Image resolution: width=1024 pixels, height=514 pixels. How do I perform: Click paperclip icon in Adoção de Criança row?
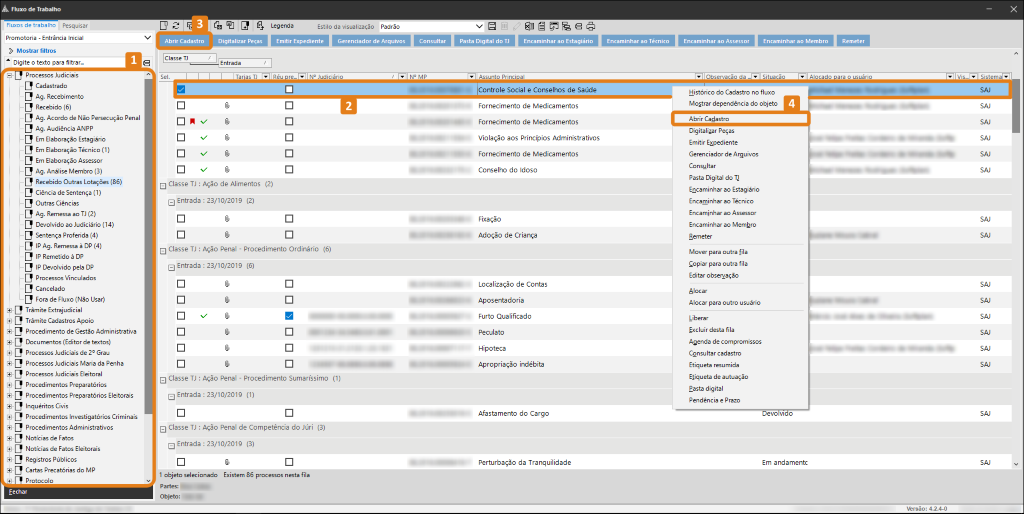tap(227, 234)
